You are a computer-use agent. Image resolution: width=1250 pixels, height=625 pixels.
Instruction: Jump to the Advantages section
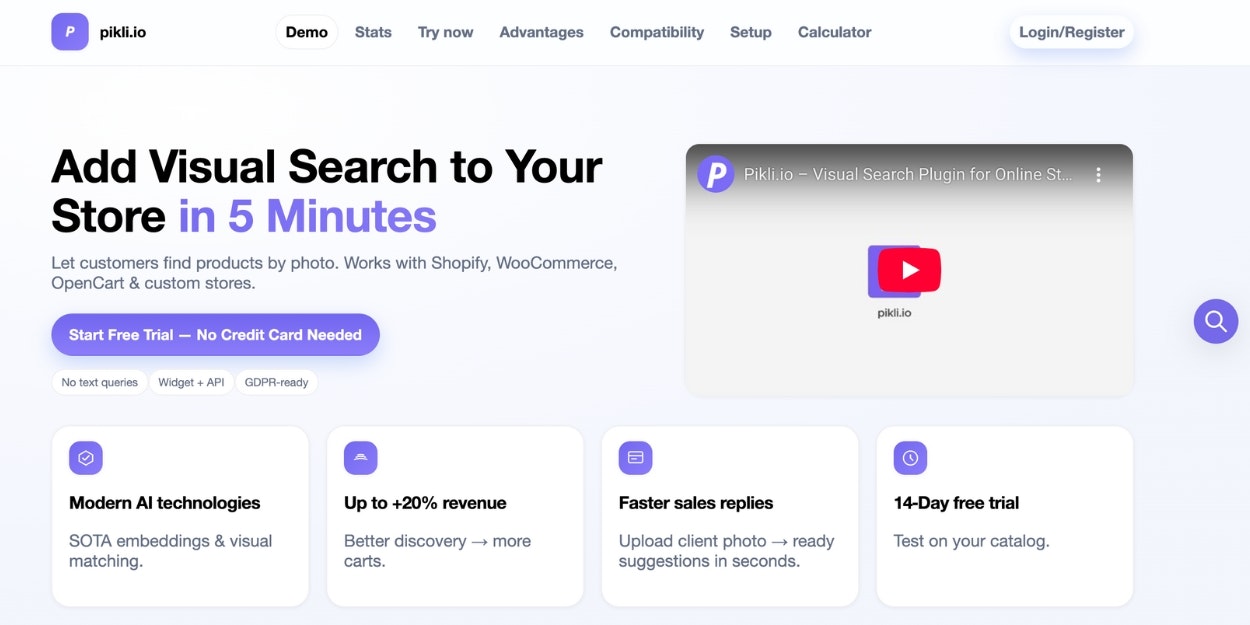(541, 32)
